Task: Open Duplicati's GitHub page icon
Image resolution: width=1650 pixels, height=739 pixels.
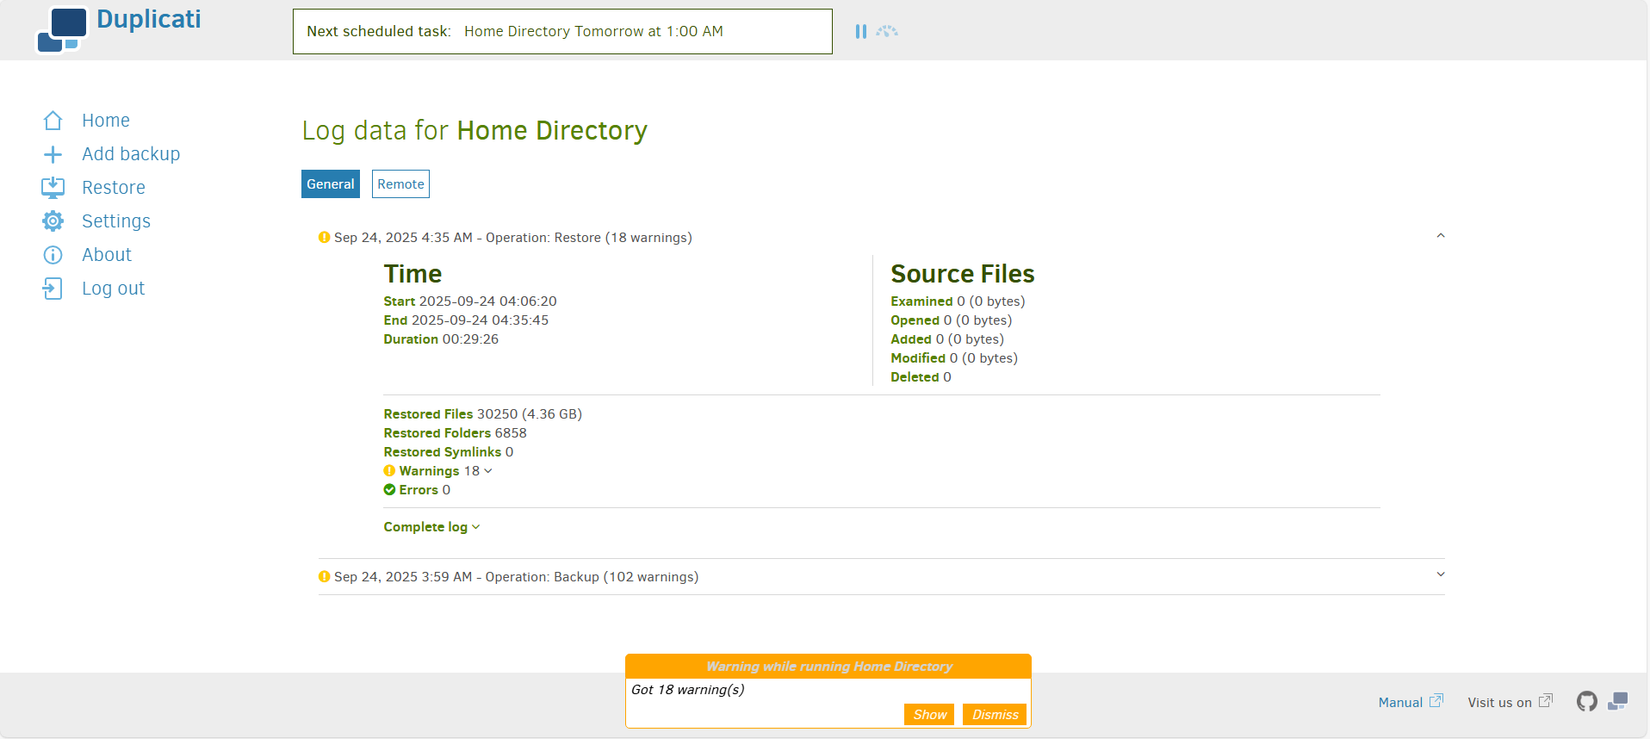Action: (x=1586, y=702)
